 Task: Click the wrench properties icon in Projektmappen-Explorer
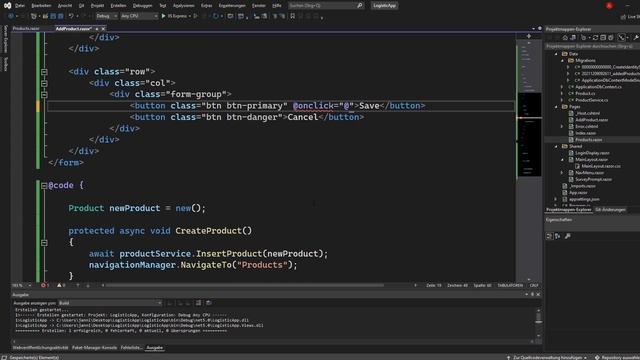tap(636, 38)
